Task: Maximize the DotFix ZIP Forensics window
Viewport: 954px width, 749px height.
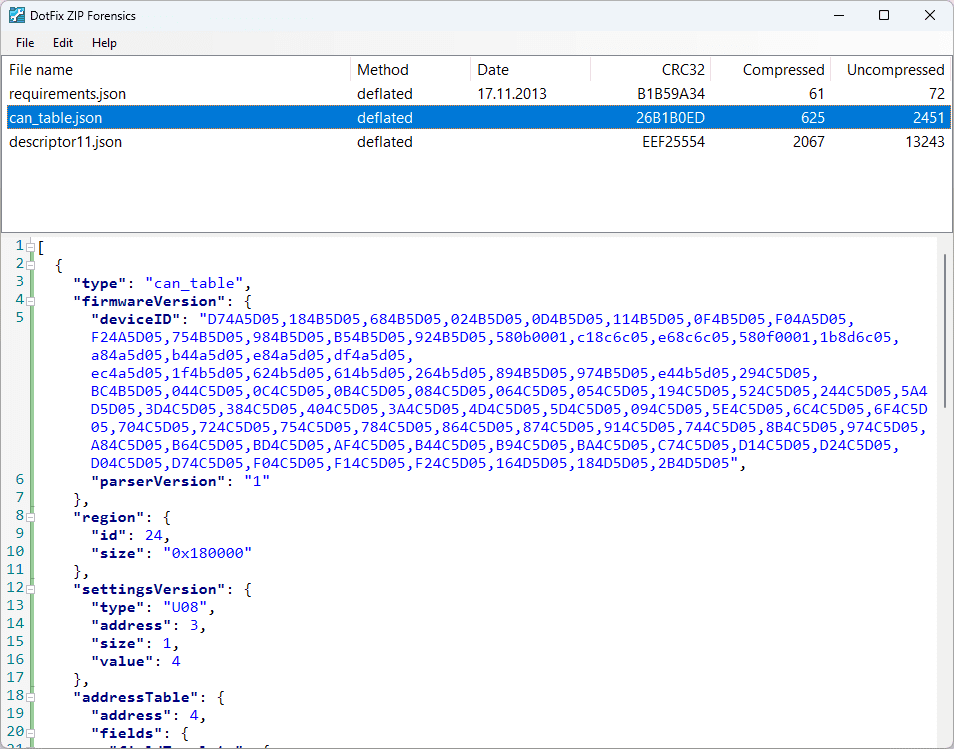Action: (884, 15)
